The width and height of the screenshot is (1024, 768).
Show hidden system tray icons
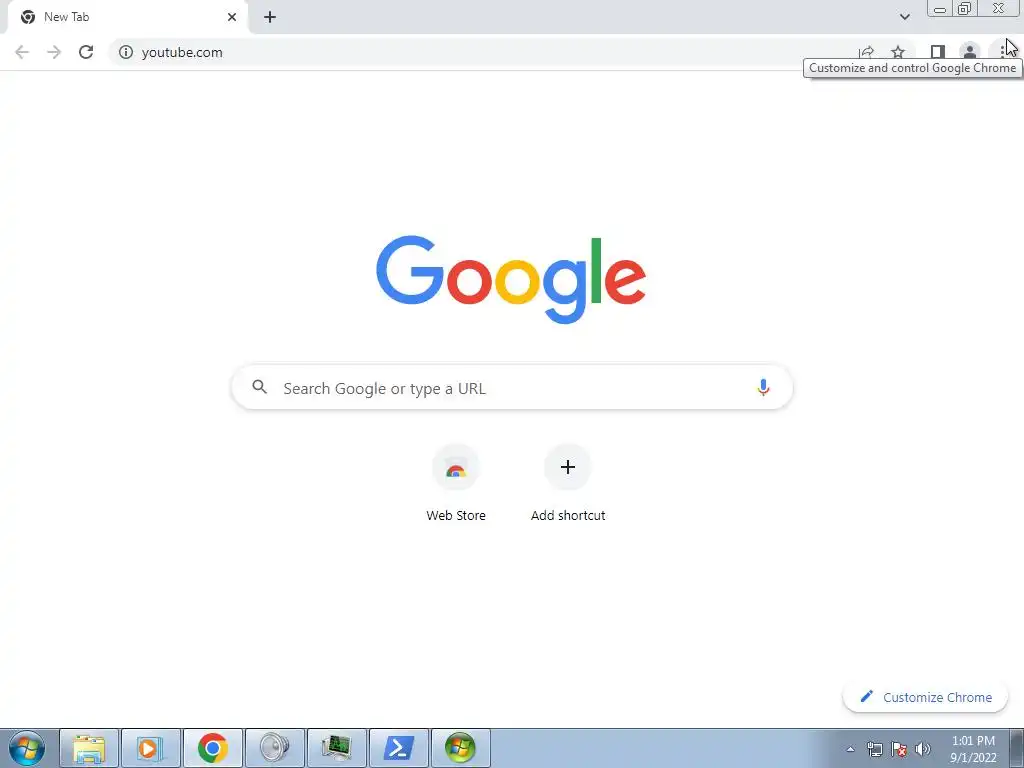click(x=850, y=749)
